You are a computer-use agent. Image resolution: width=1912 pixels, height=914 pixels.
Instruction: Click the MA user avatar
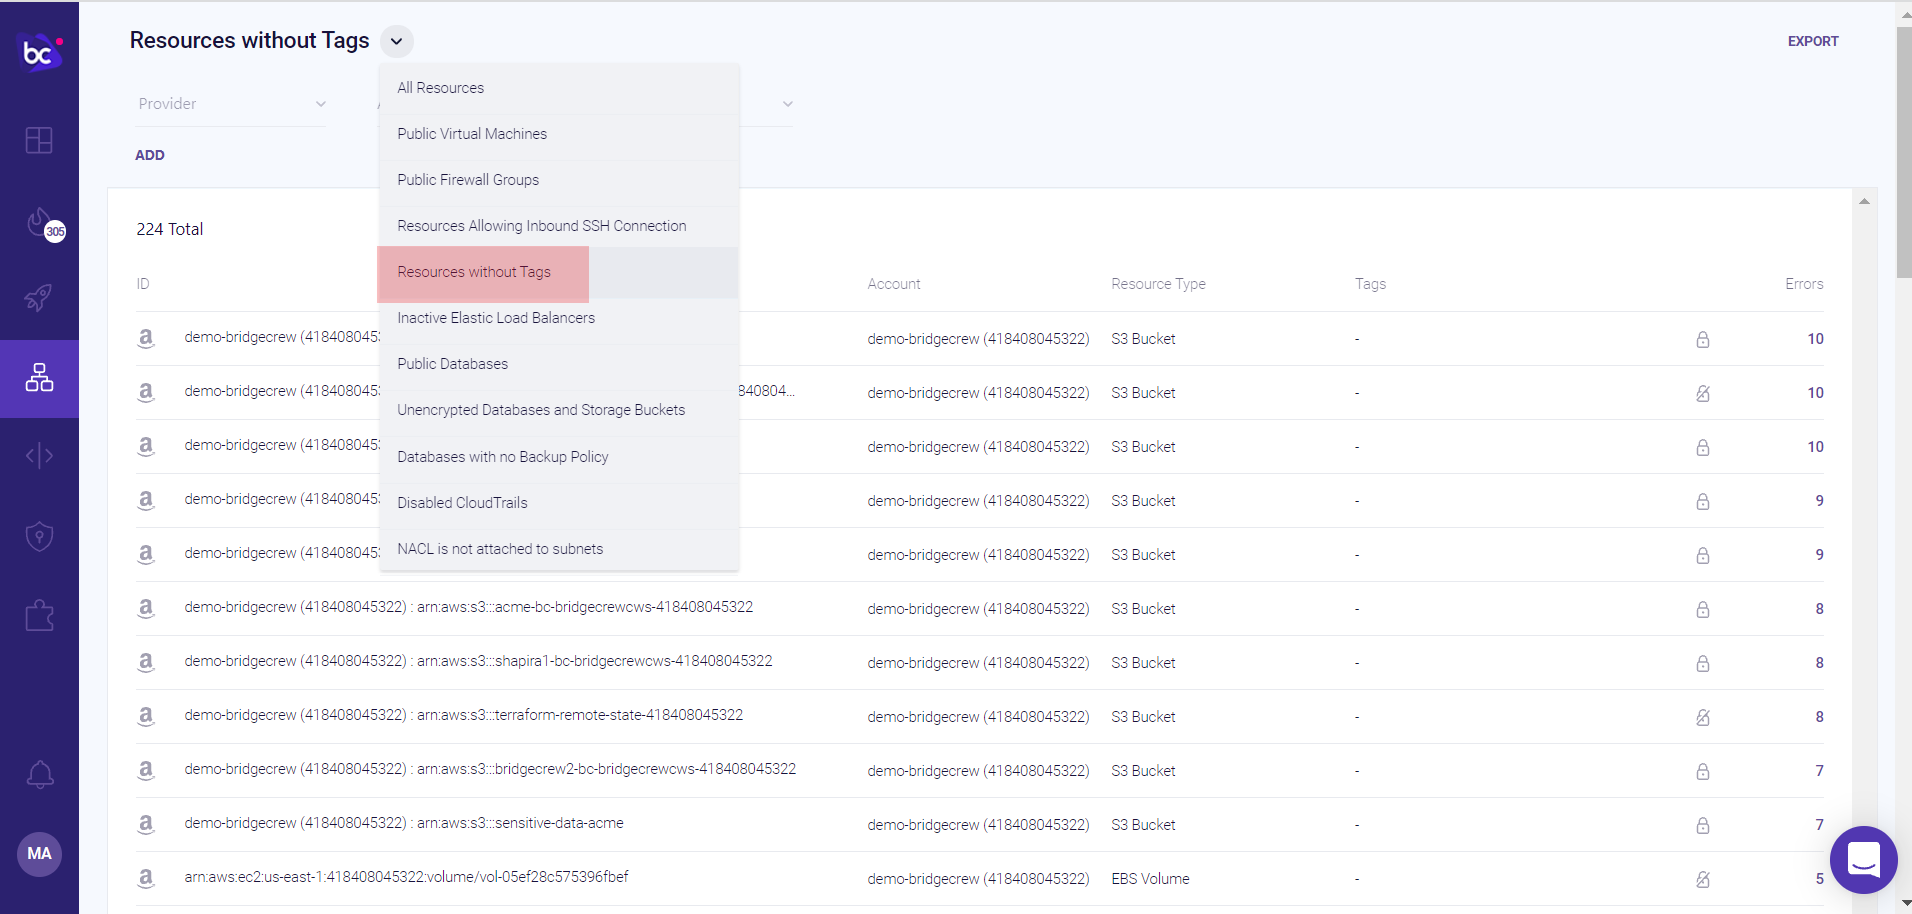tap(40, 854)
